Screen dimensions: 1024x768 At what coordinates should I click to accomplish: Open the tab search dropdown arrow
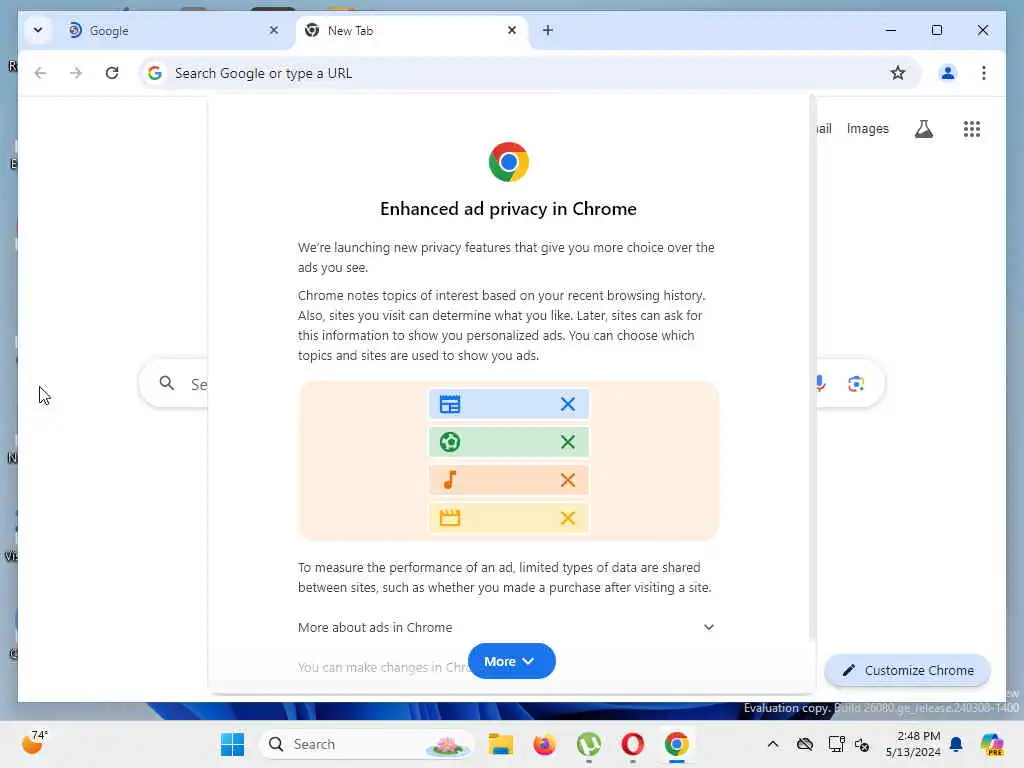click(38, 30)
